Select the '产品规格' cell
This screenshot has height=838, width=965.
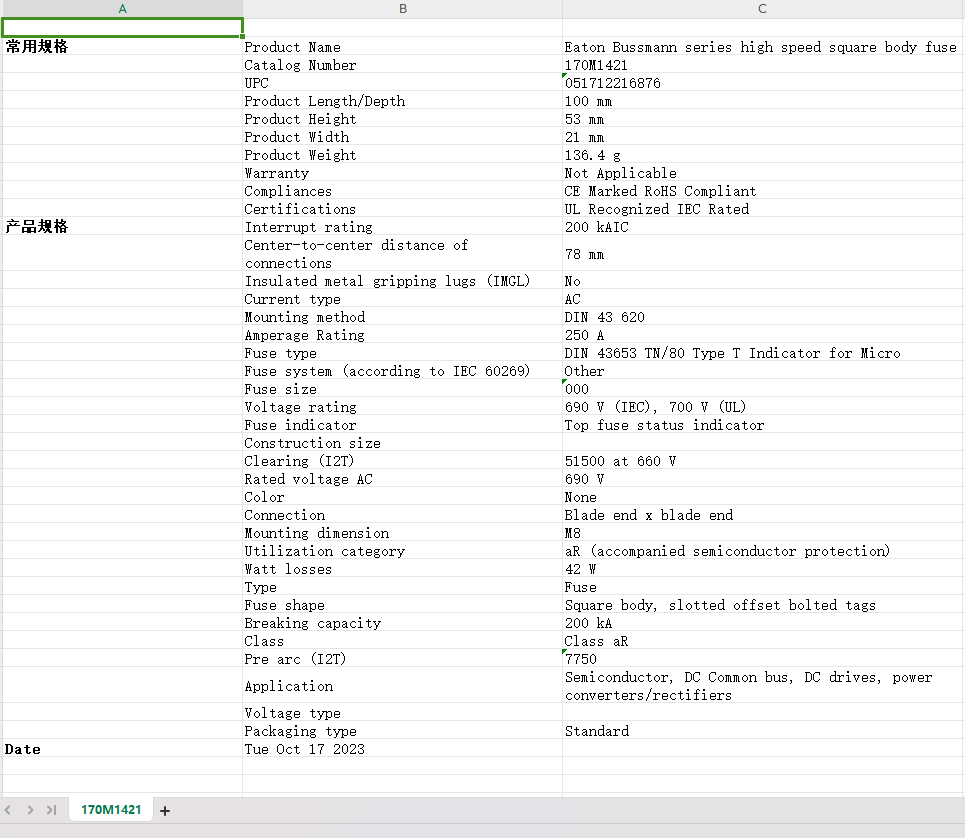122,226
